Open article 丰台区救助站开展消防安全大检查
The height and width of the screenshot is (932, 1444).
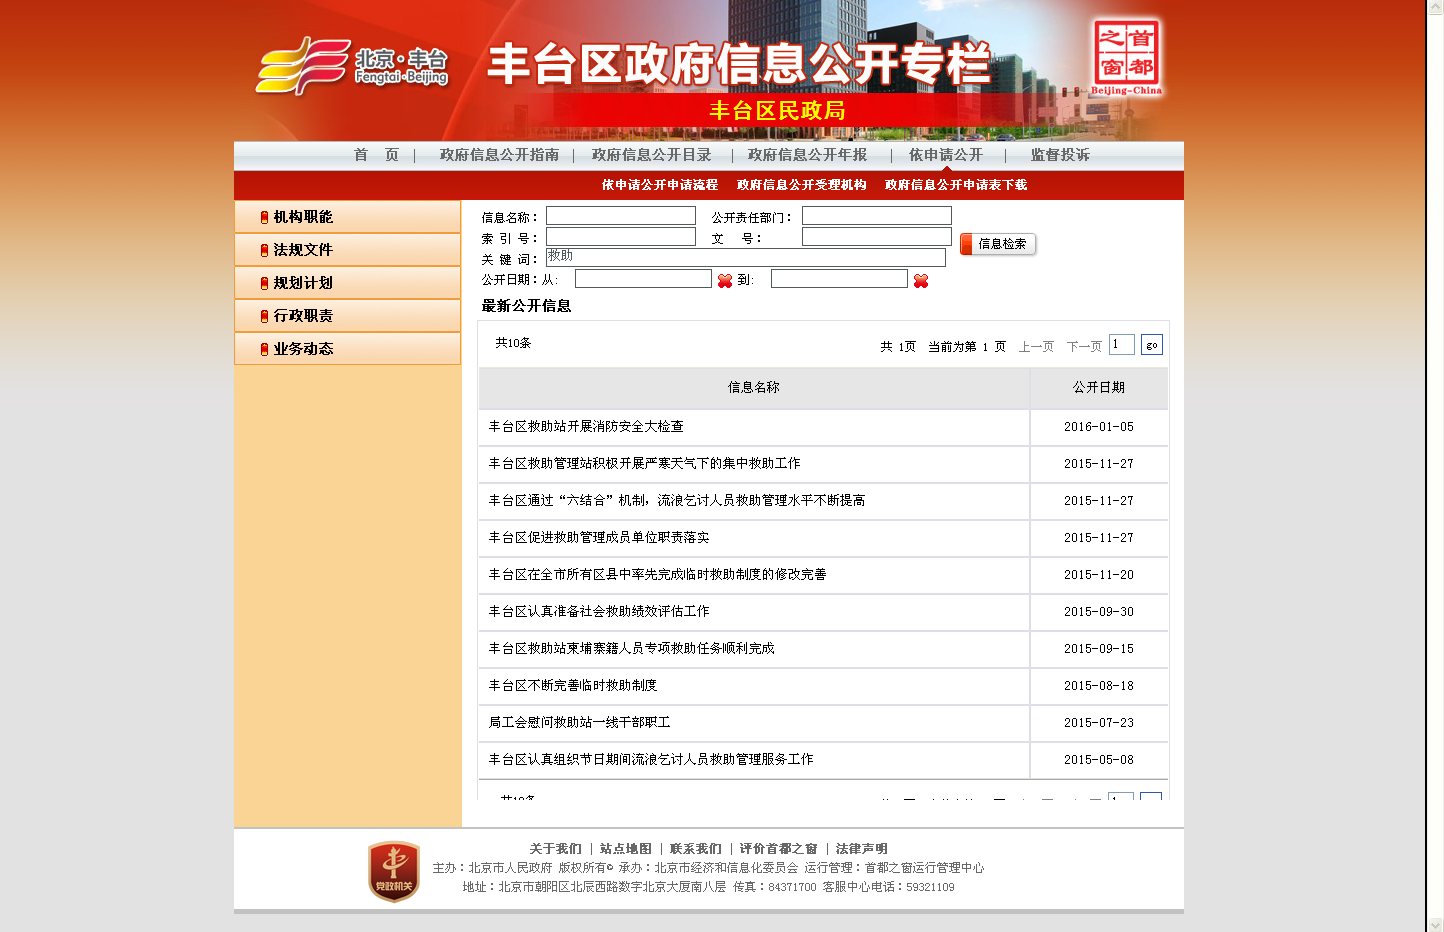pyautogui.click(x=586, y=427)
